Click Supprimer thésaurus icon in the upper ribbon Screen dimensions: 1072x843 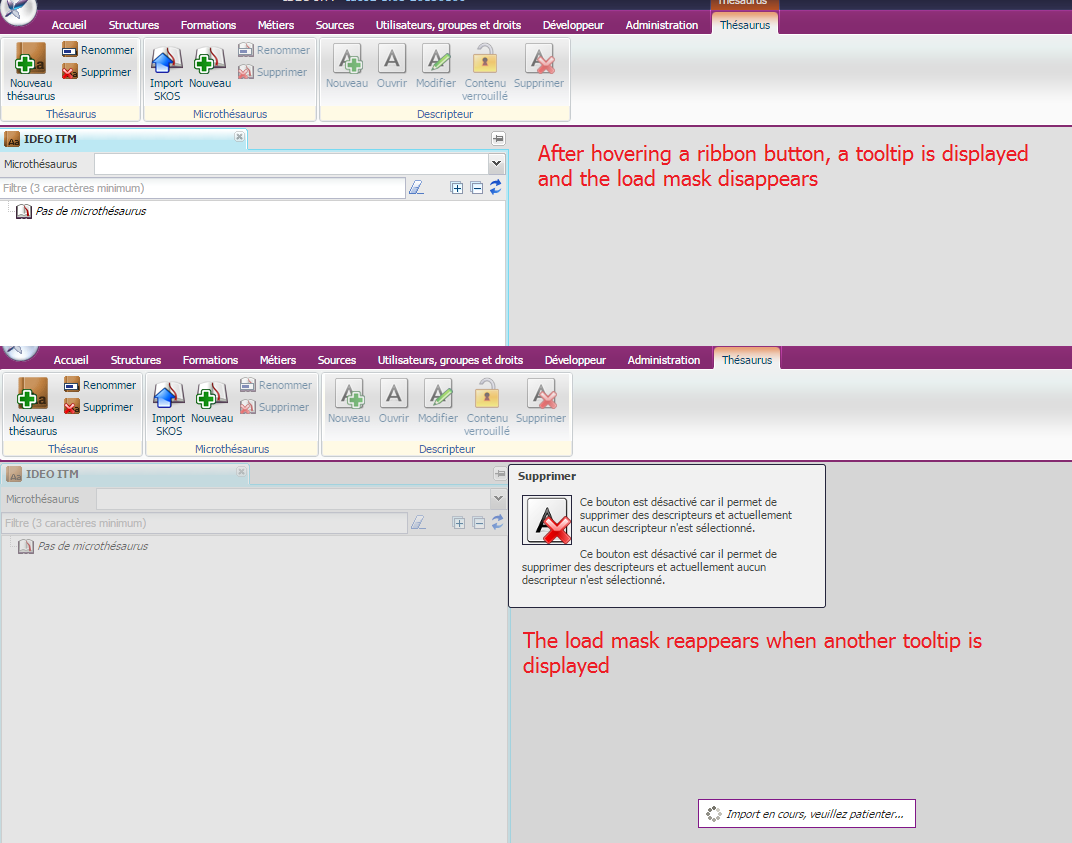(70, 72)
